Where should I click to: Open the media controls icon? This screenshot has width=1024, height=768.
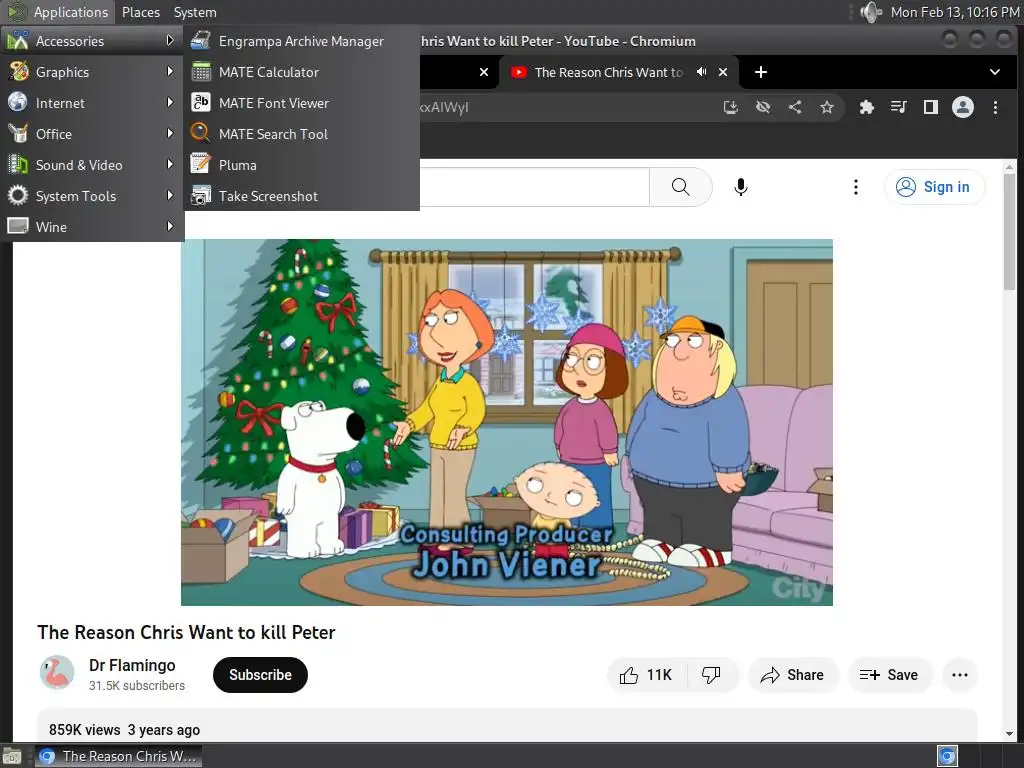tap(899, 107)
